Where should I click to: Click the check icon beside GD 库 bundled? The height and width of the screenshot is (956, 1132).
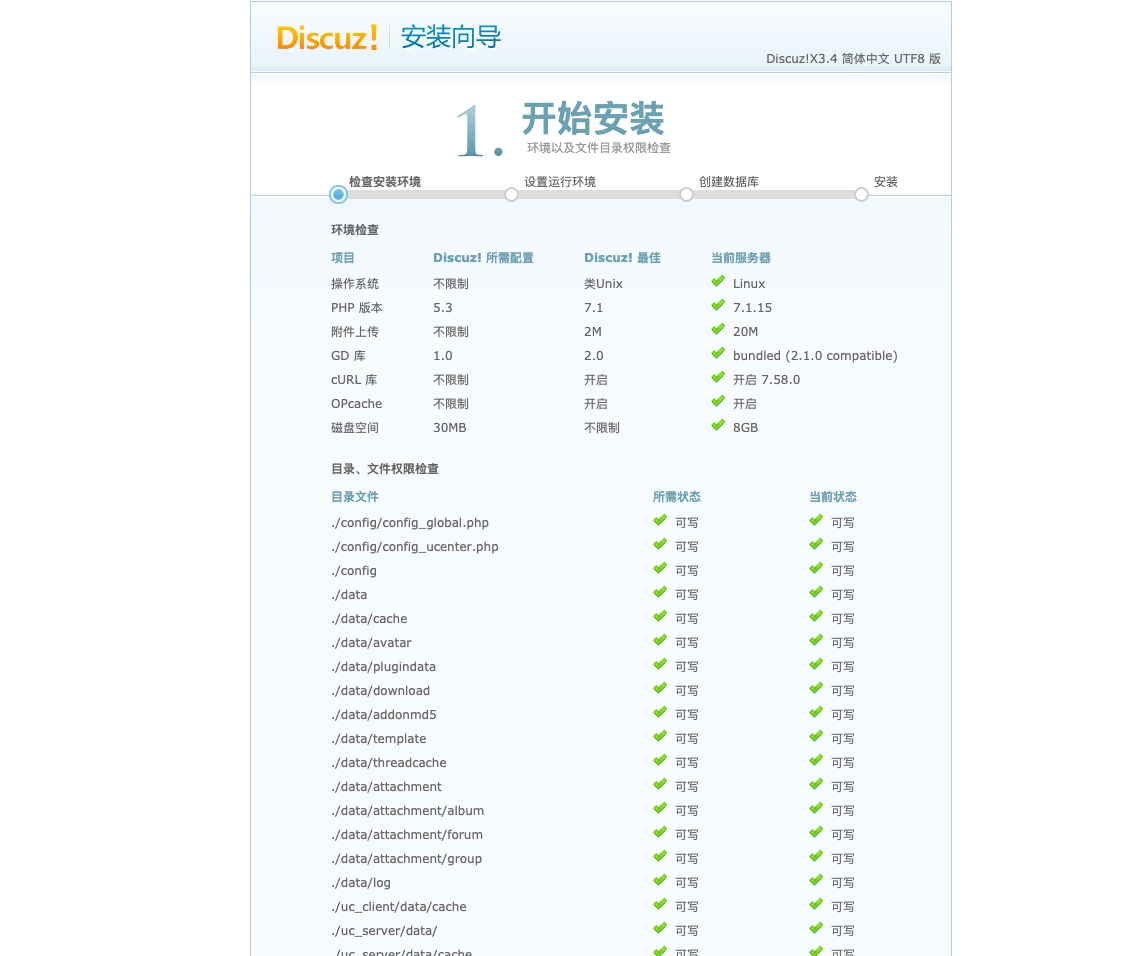click(x=718, y=353)
